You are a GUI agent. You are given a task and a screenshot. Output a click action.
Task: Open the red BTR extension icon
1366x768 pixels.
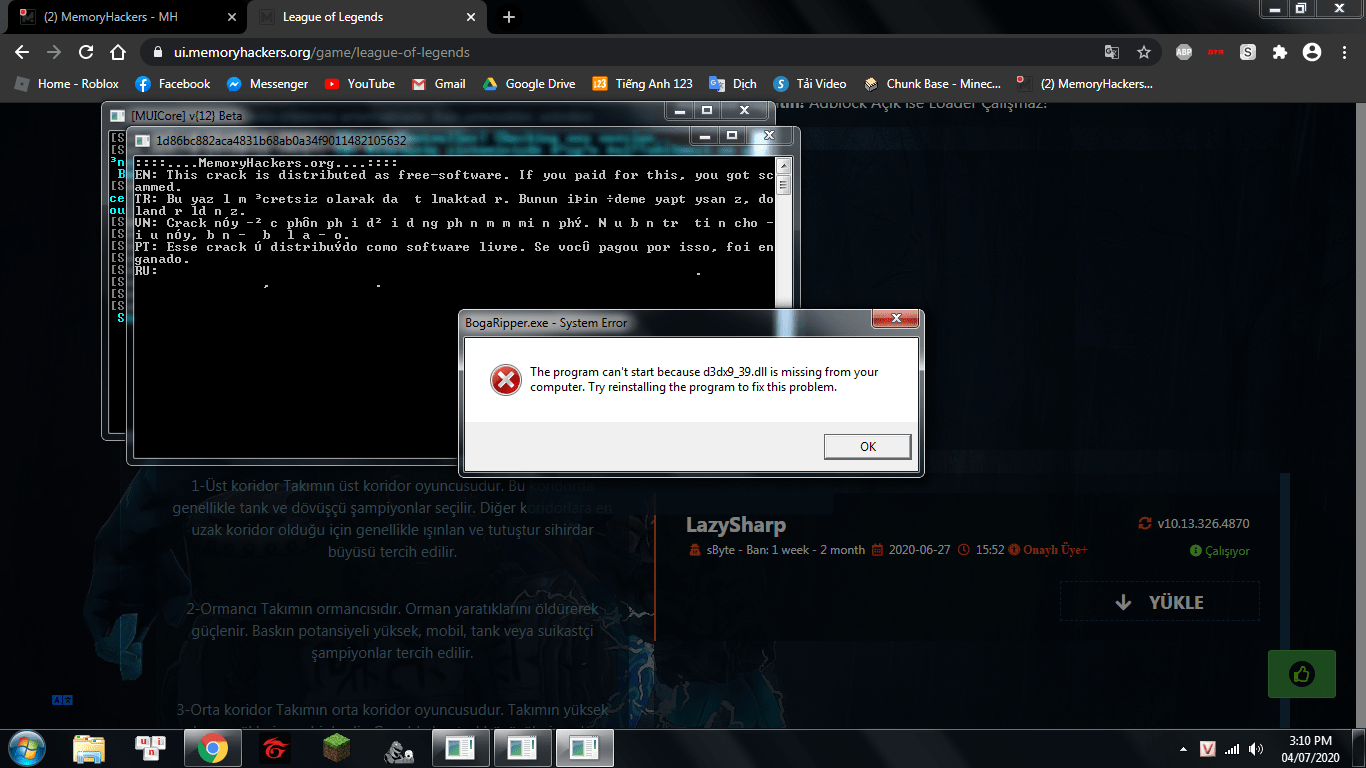tap(1216, 52)
